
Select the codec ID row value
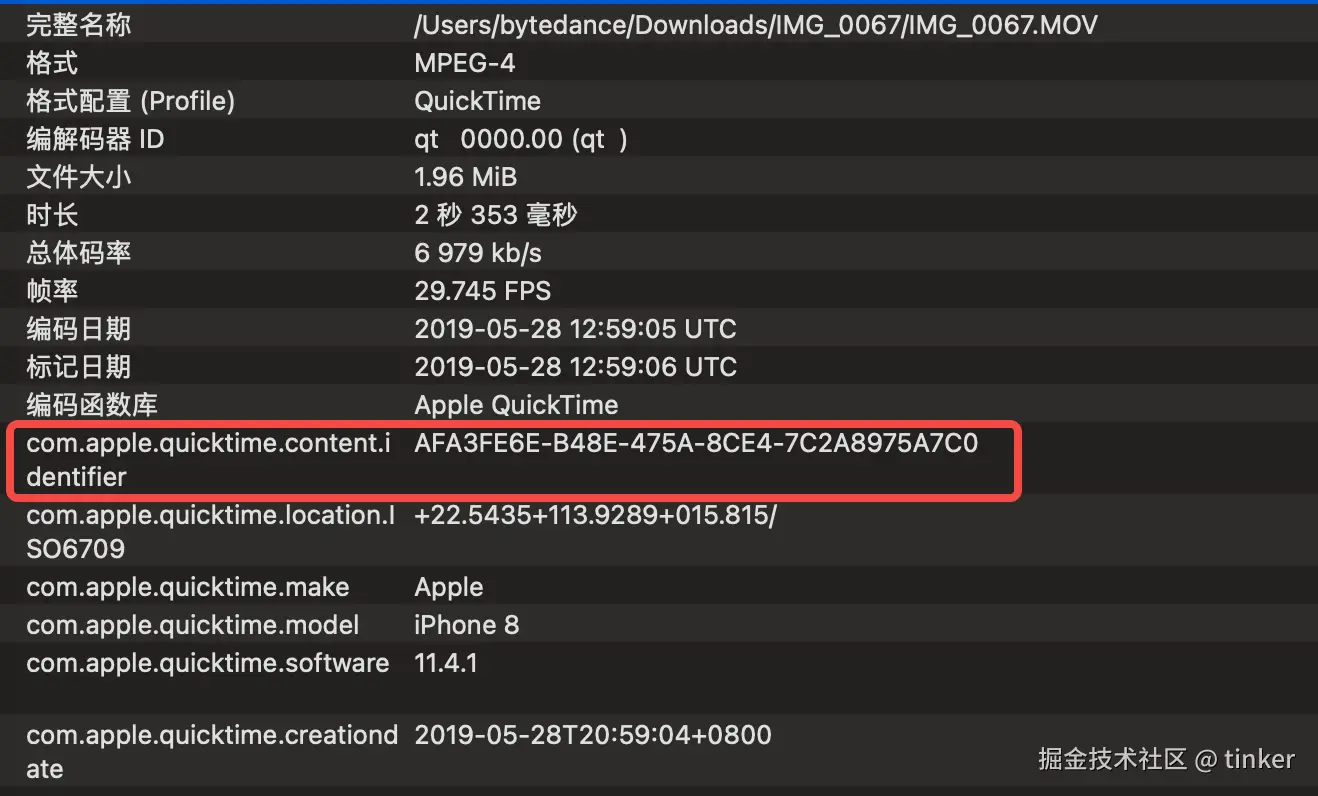coord(520,139)
